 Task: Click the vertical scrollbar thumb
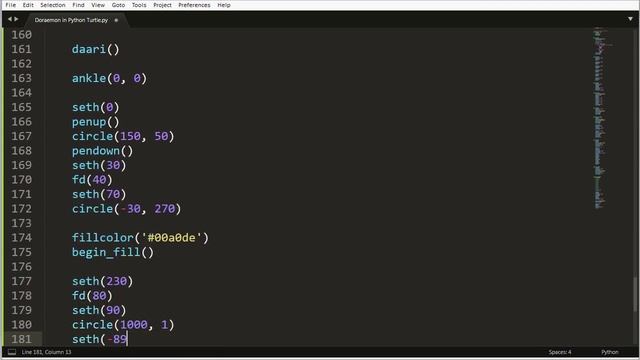[x=635, y=295]
